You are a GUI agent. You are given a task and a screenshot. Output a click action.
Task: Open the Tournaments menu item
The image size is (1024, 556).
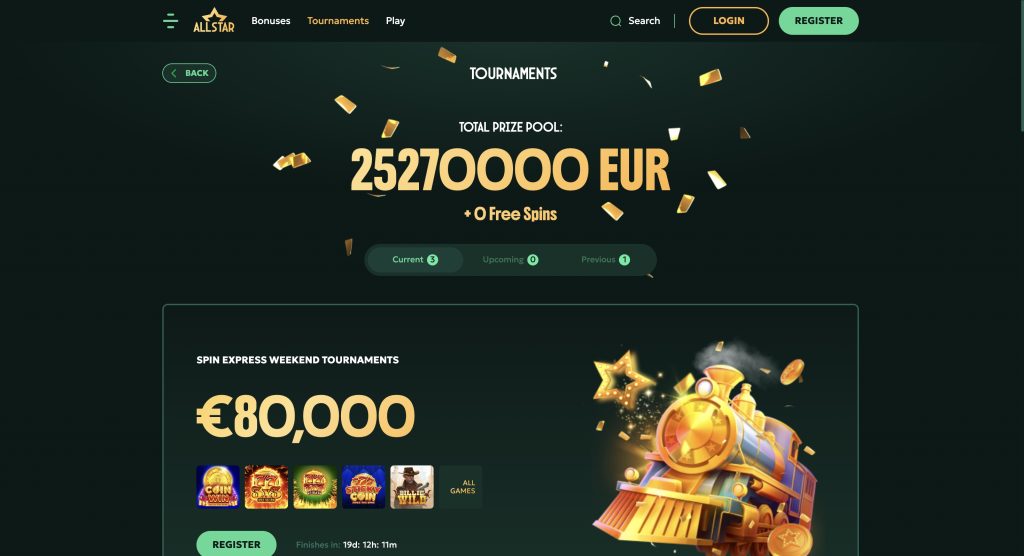[x=338, y=21]
